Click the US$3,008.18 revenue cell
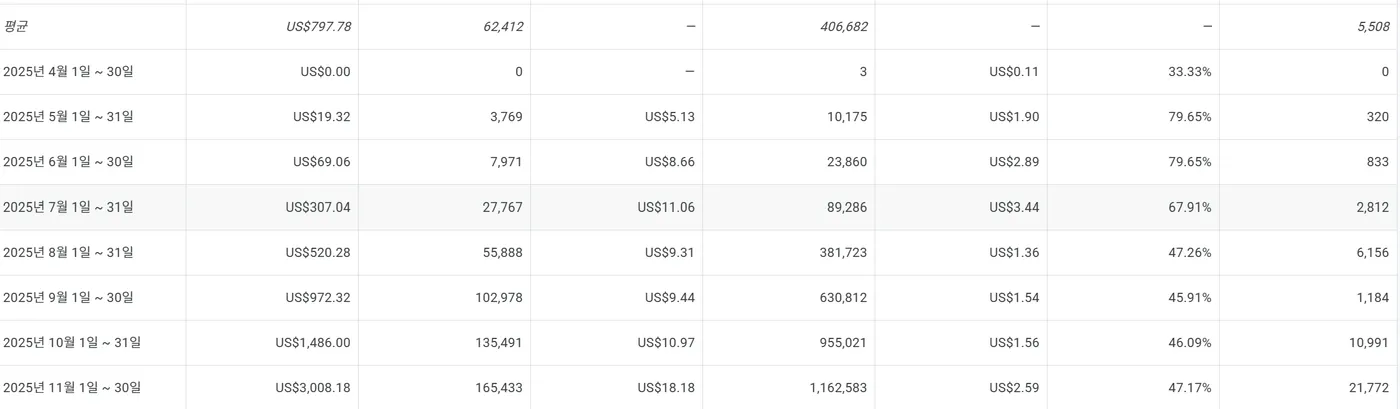The width and height of the screenshot is (1400, 409). (x=313, y=388)
